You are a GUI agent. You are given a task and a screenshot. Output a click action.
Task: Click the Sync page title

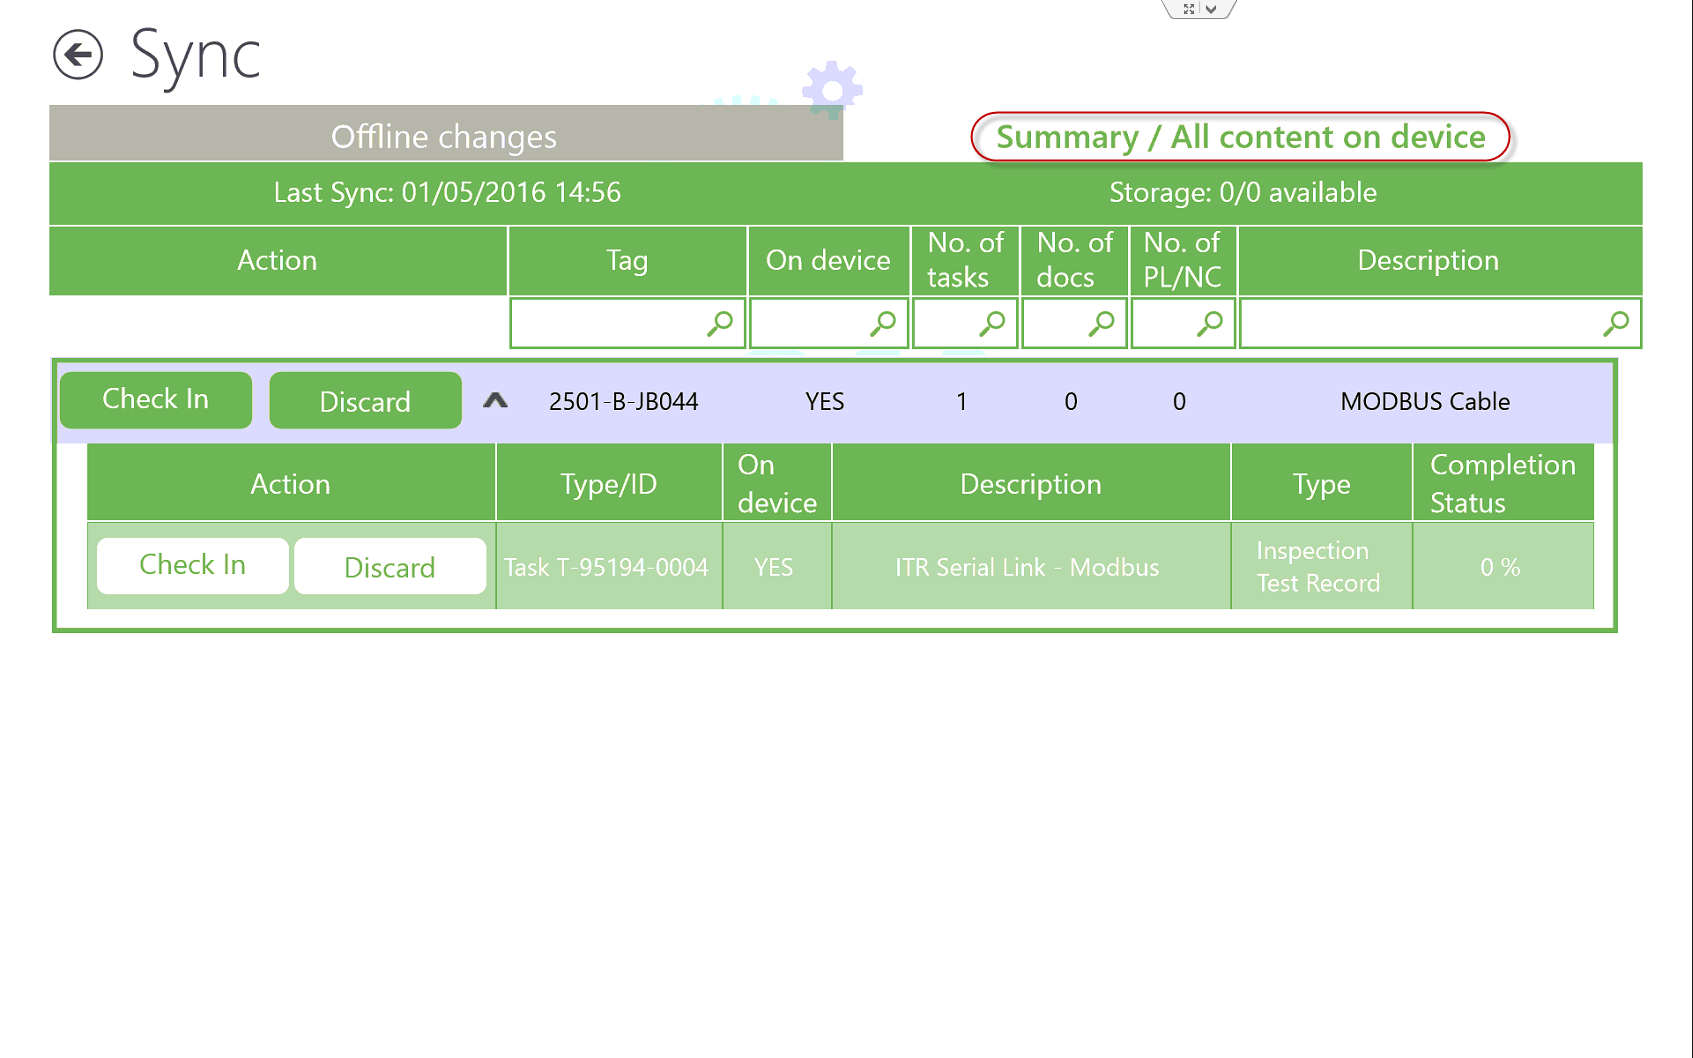pyautogui.click(x=195, y=55)
